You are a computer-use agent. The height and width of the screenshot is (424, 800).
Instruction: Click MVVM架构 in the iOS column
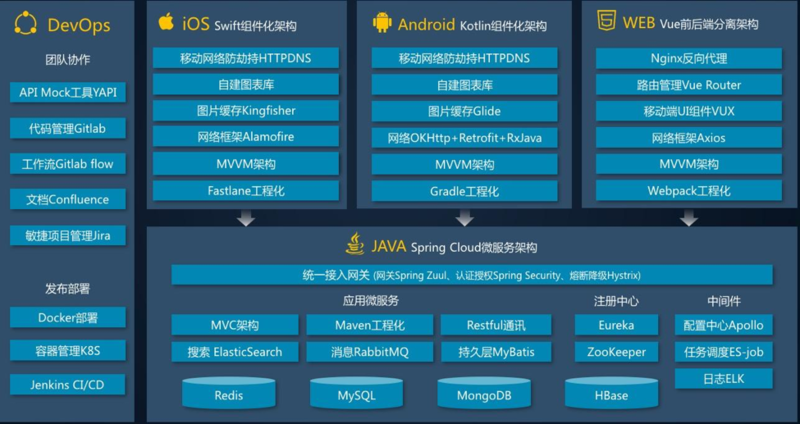point(246,163)
